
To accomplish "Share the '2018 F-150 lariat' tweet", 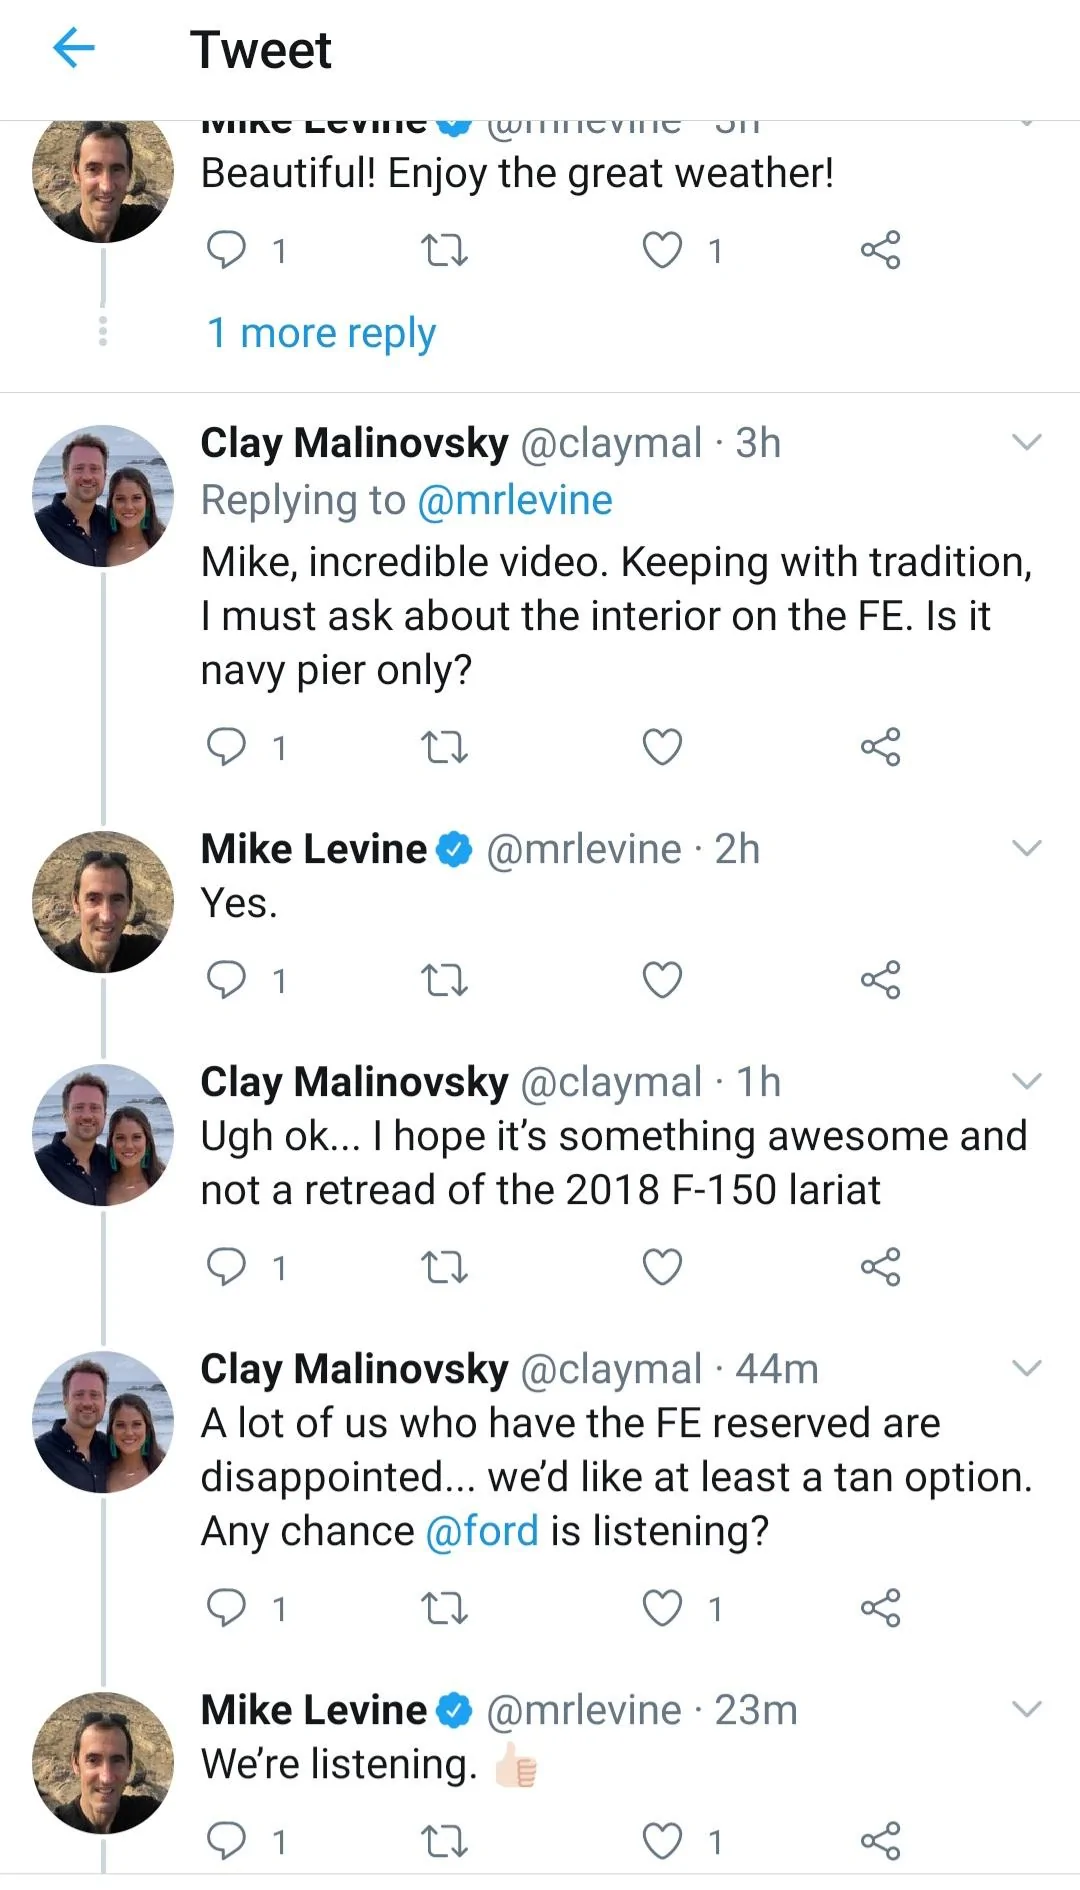I will [x=880, y=1267].
